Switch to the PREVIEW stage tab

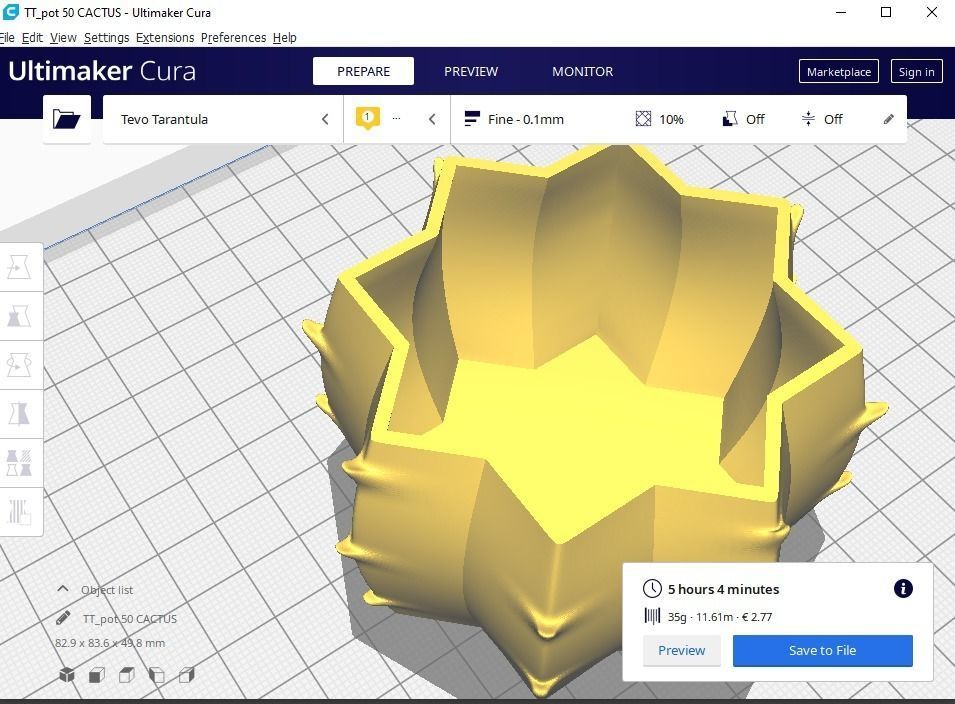click(471, 71)
